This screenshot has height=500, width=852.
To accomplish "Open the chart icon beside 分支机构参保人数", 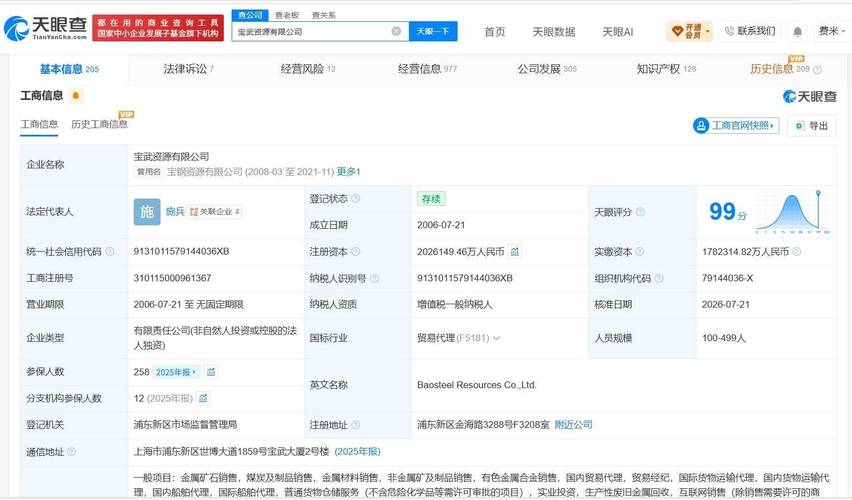I will [203, 398].
